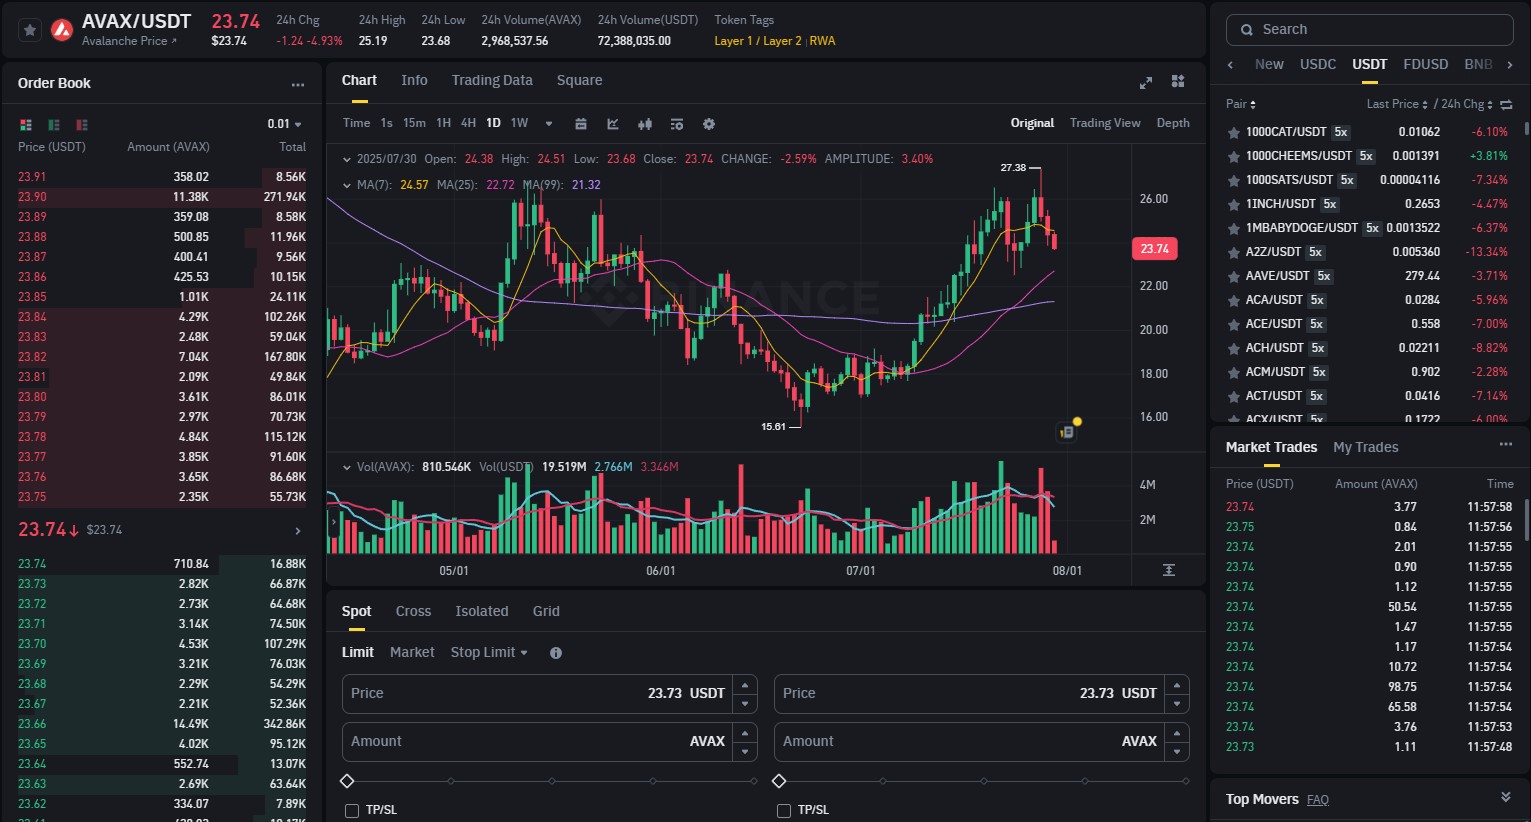Click the chart alert widget icon near the price axis
The image size is (1531, 822).
click(x=1067, y=432)
